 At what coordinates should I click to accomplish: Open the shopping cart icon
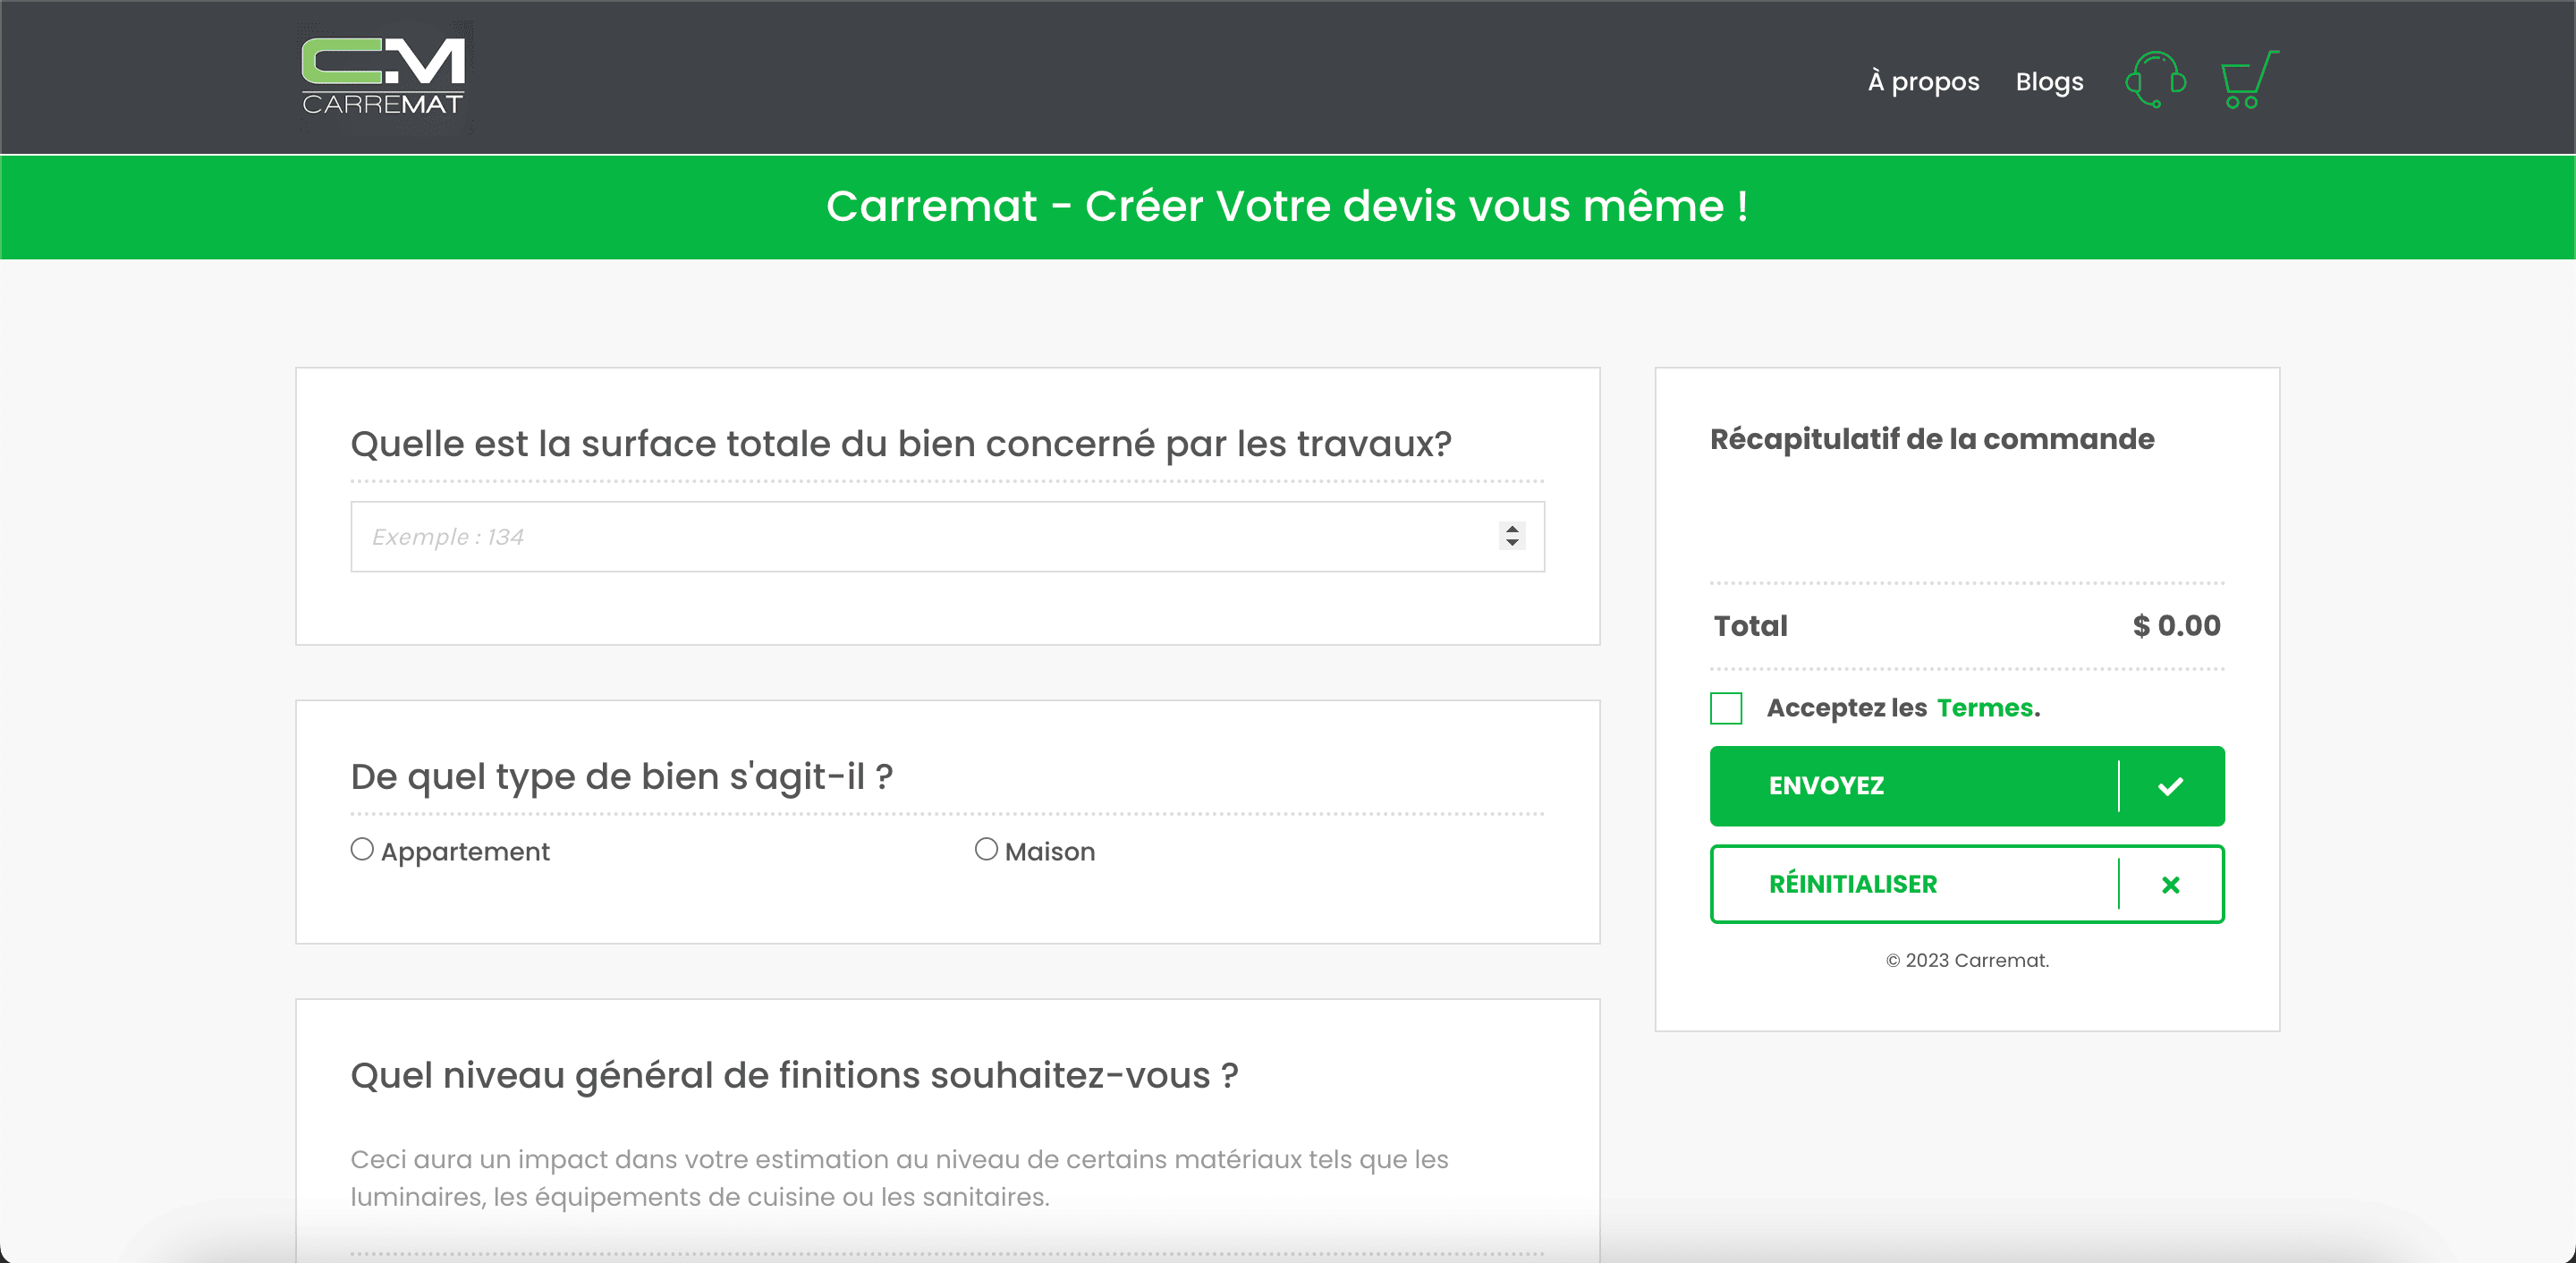click(x=2249, y=80)
